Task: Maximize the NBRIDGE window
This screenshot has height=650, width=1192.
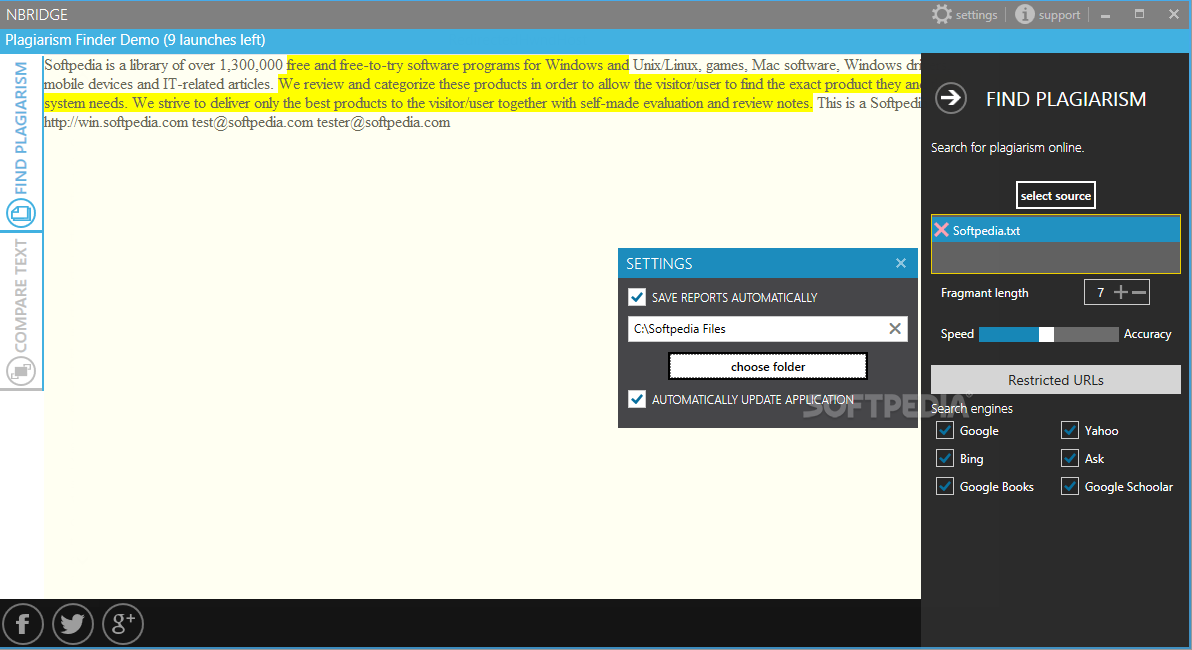Action: 1140,14
